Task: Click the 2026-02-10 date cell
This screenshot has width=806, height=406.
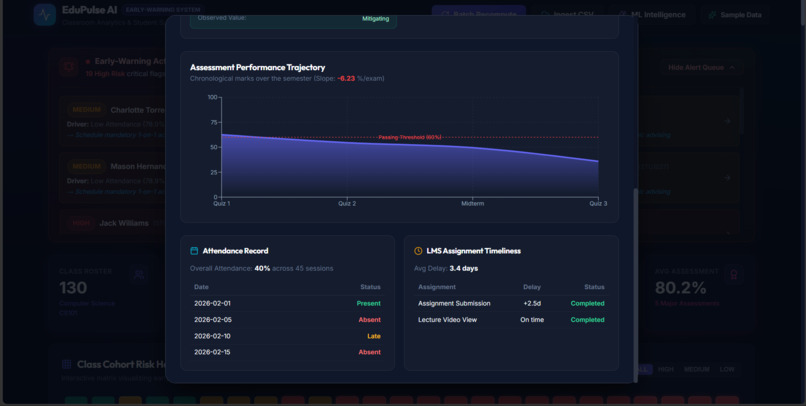Action: (212, 336)
